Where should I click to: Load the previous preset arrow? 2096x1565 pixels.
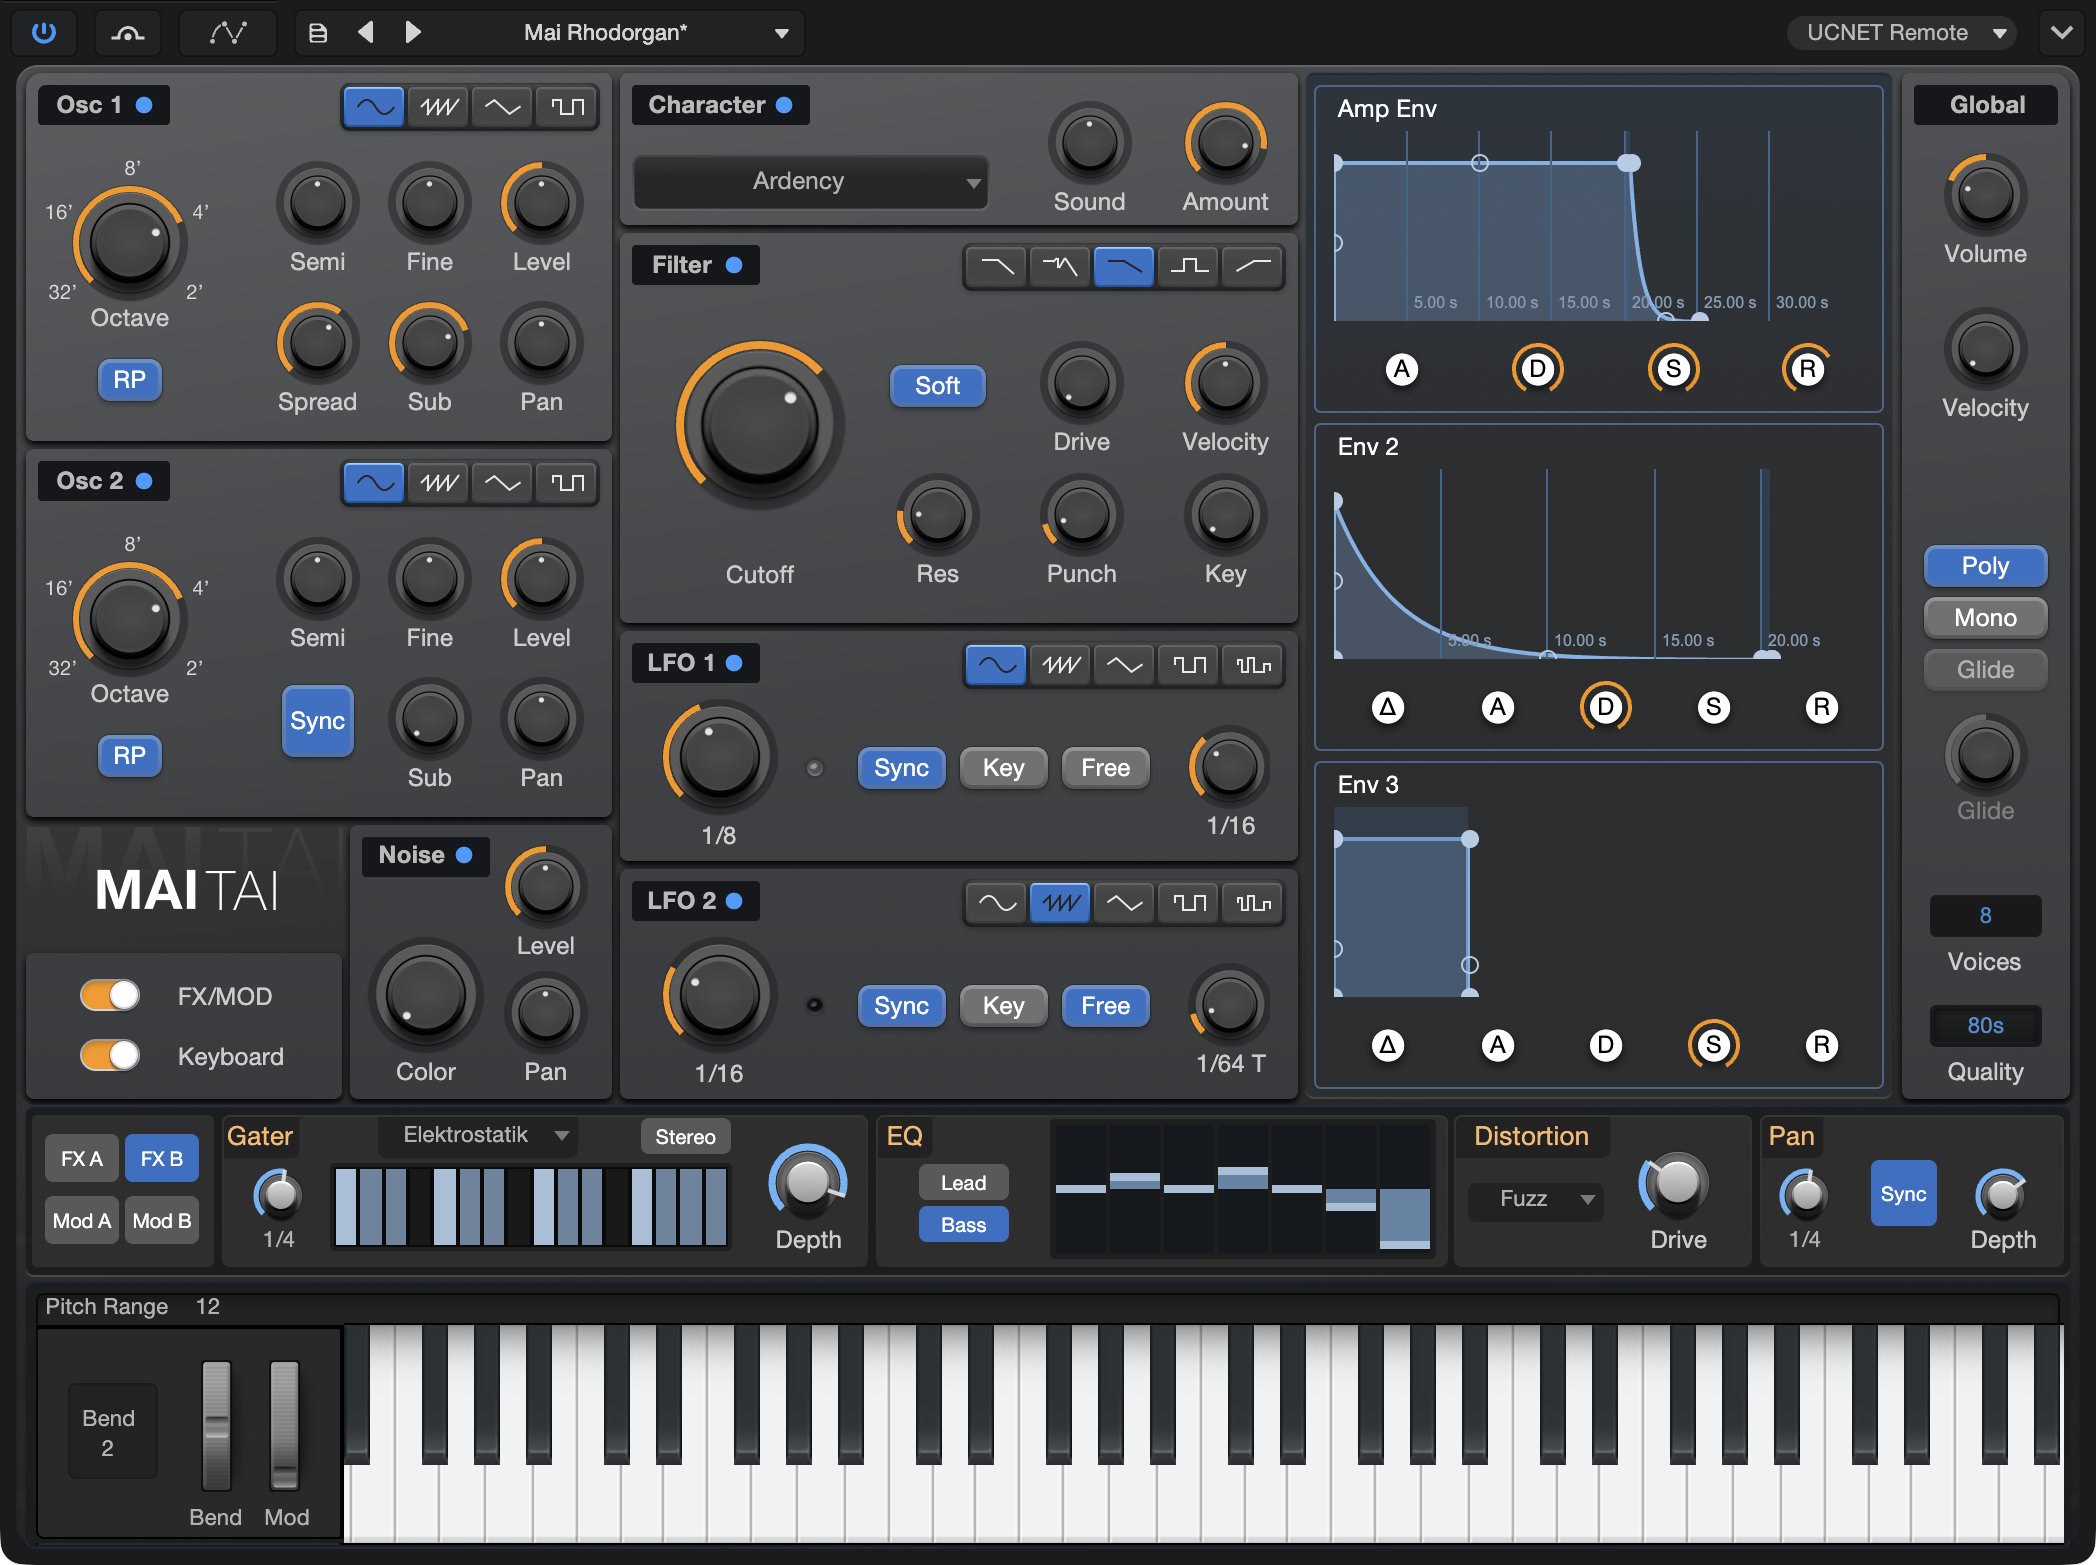tap(366, 33)
